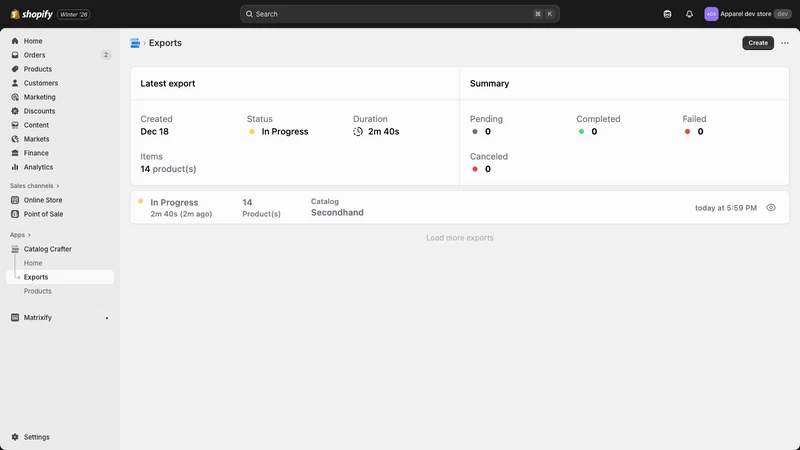Click the Apparel dev store avatar

tap(711, 14)
